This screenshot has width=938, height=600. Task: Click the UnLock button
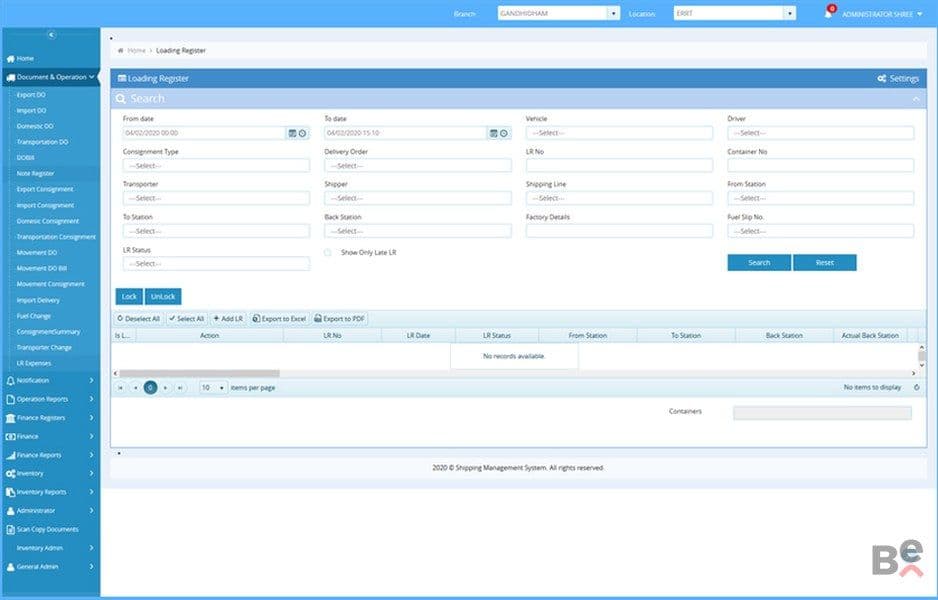(x=163, y=297)
